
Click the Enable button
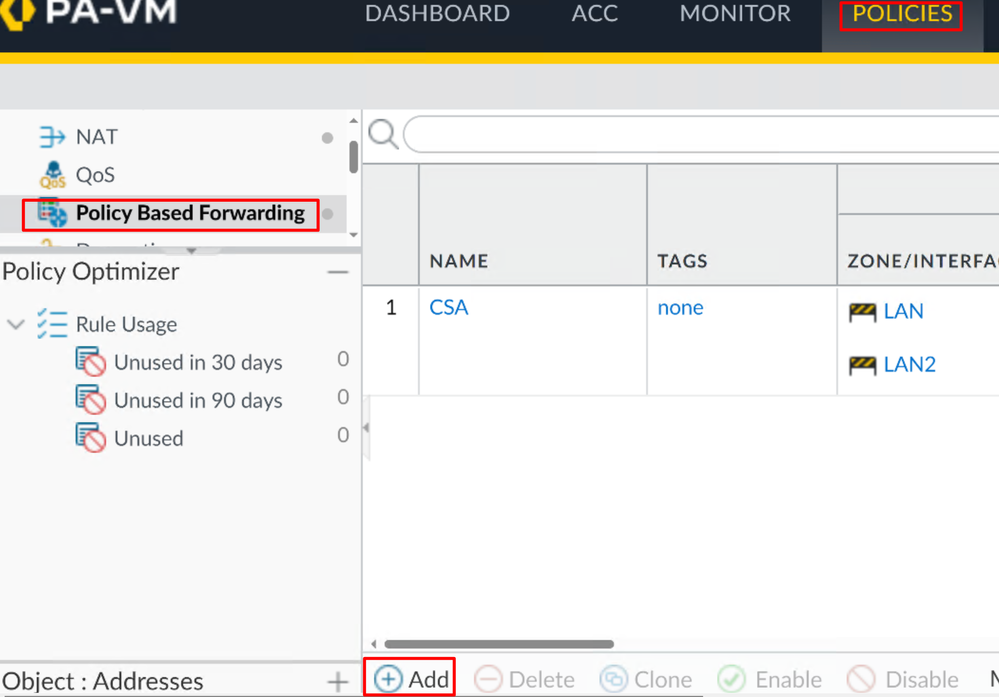[770, 680]
